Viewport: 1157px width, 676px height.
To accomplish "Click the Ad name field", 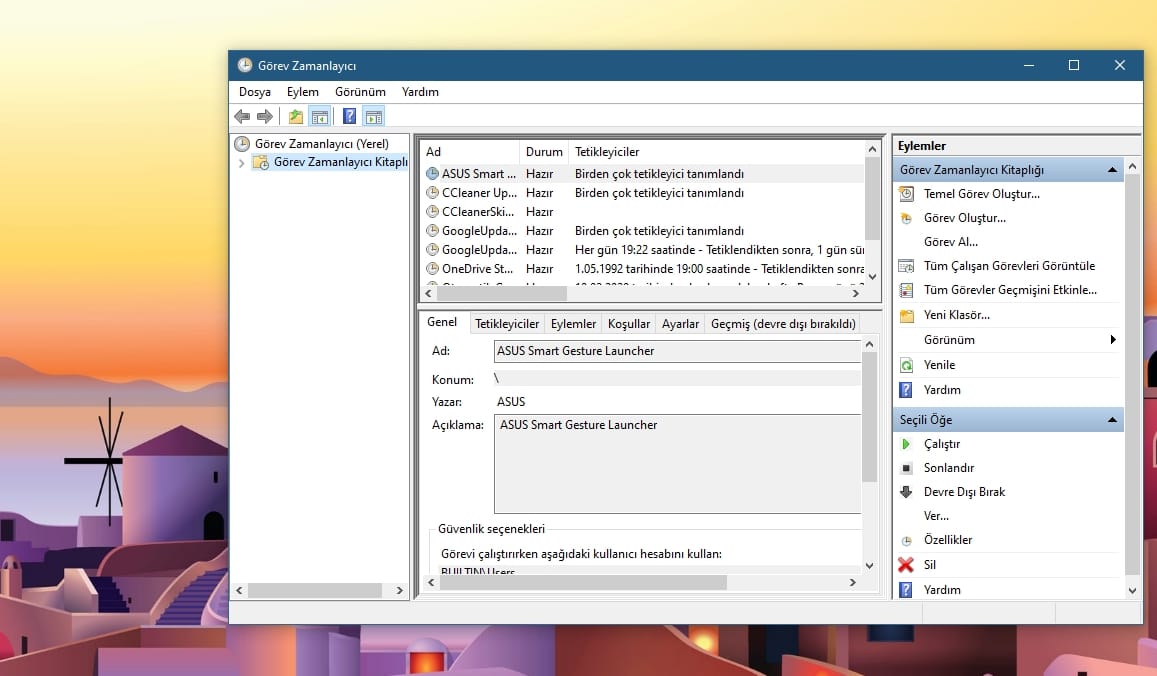I will pyautogui.click(x=677, y=351).
